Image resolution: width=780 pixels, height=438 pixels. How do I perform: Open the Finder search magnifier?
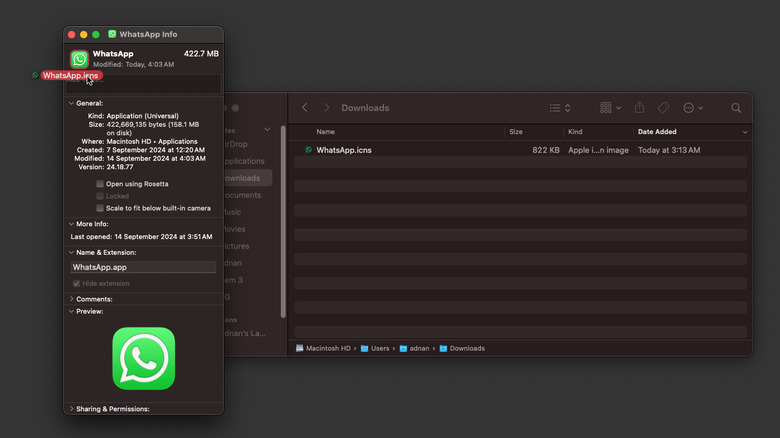tap(736, 108)
